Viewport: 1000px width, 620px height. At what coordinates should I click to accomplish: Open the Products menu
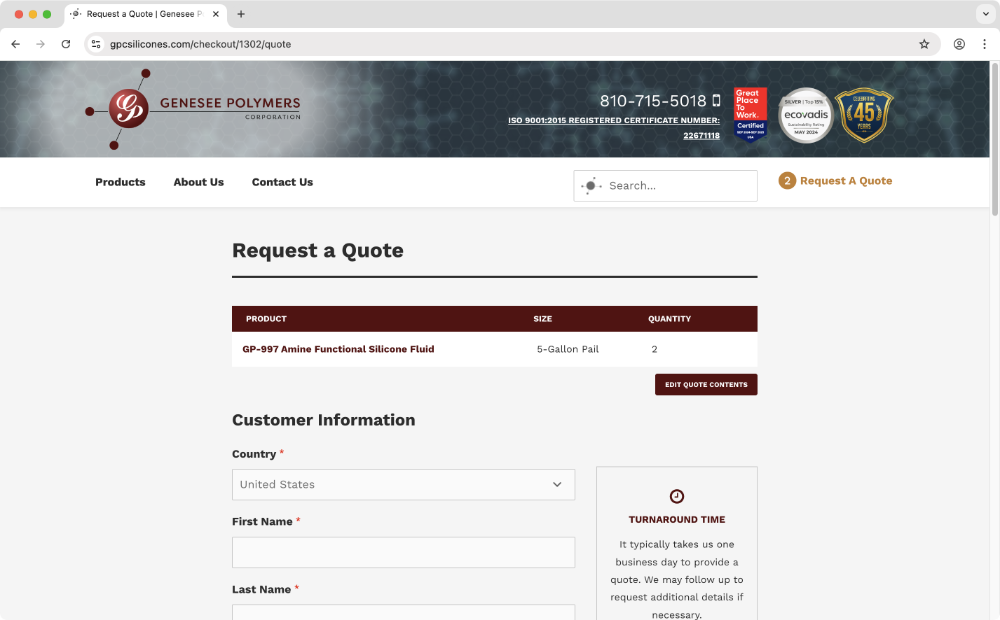(120, 182)
